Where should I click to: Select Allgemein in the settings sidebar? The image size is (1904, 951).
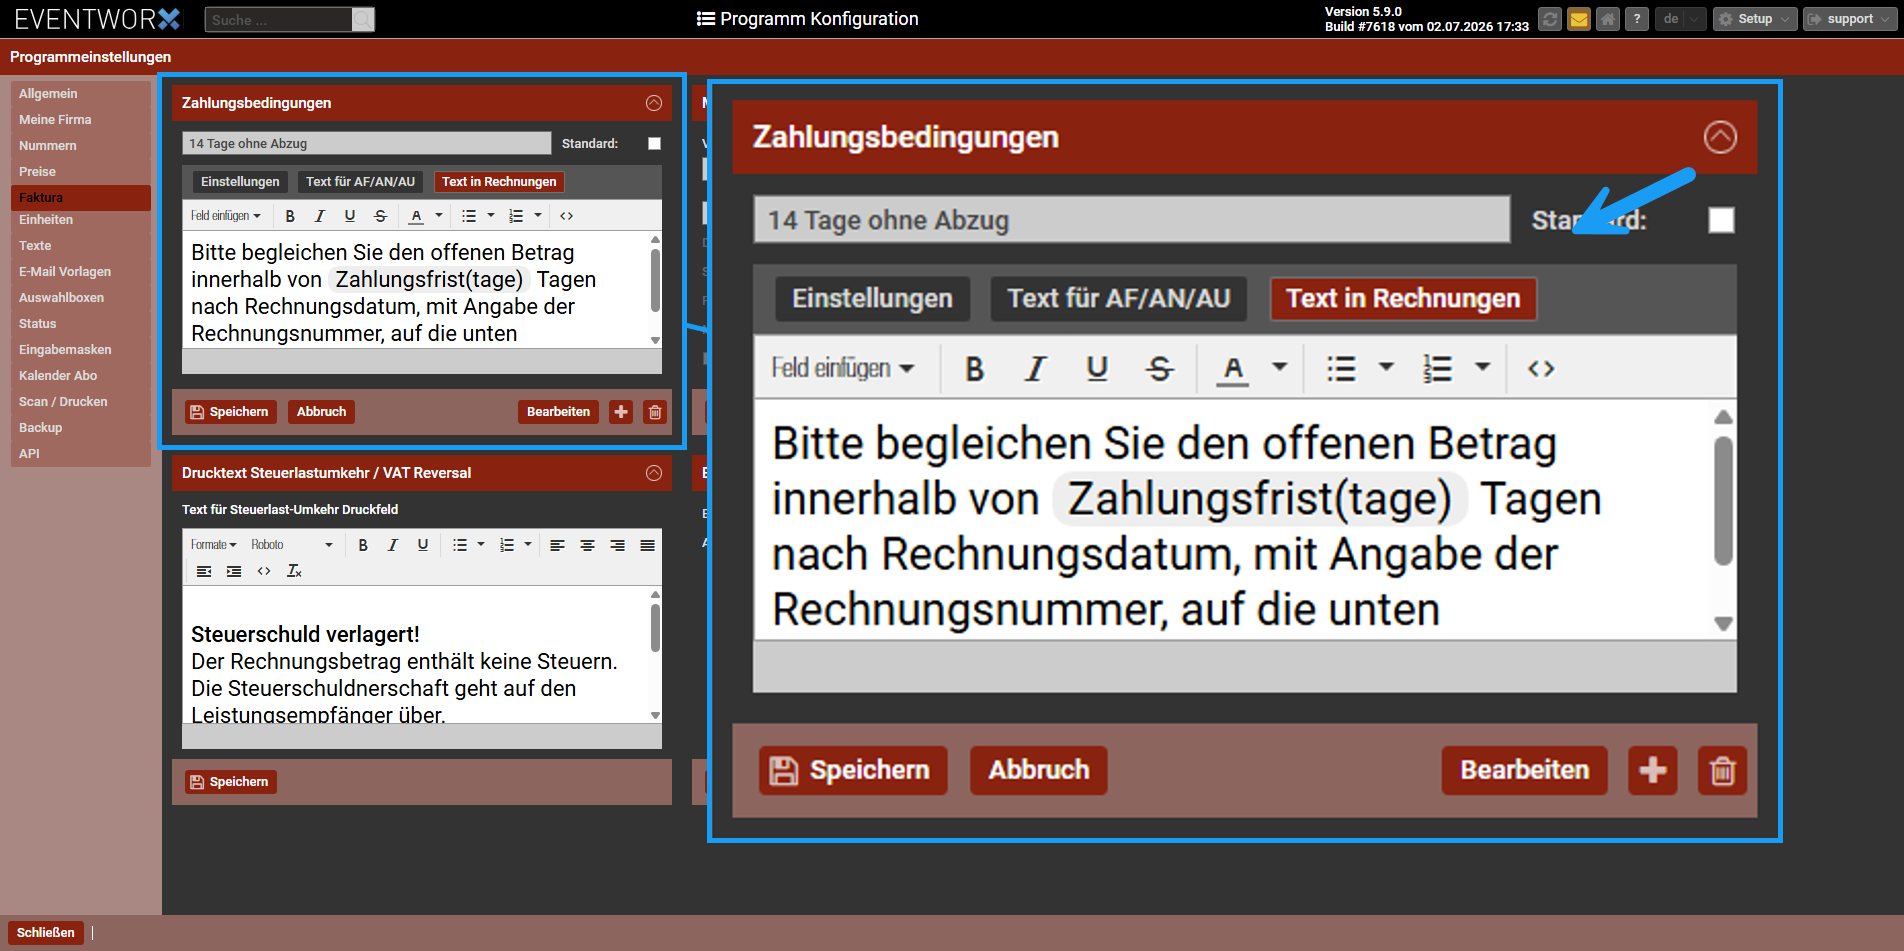click(x=81, y=94)
